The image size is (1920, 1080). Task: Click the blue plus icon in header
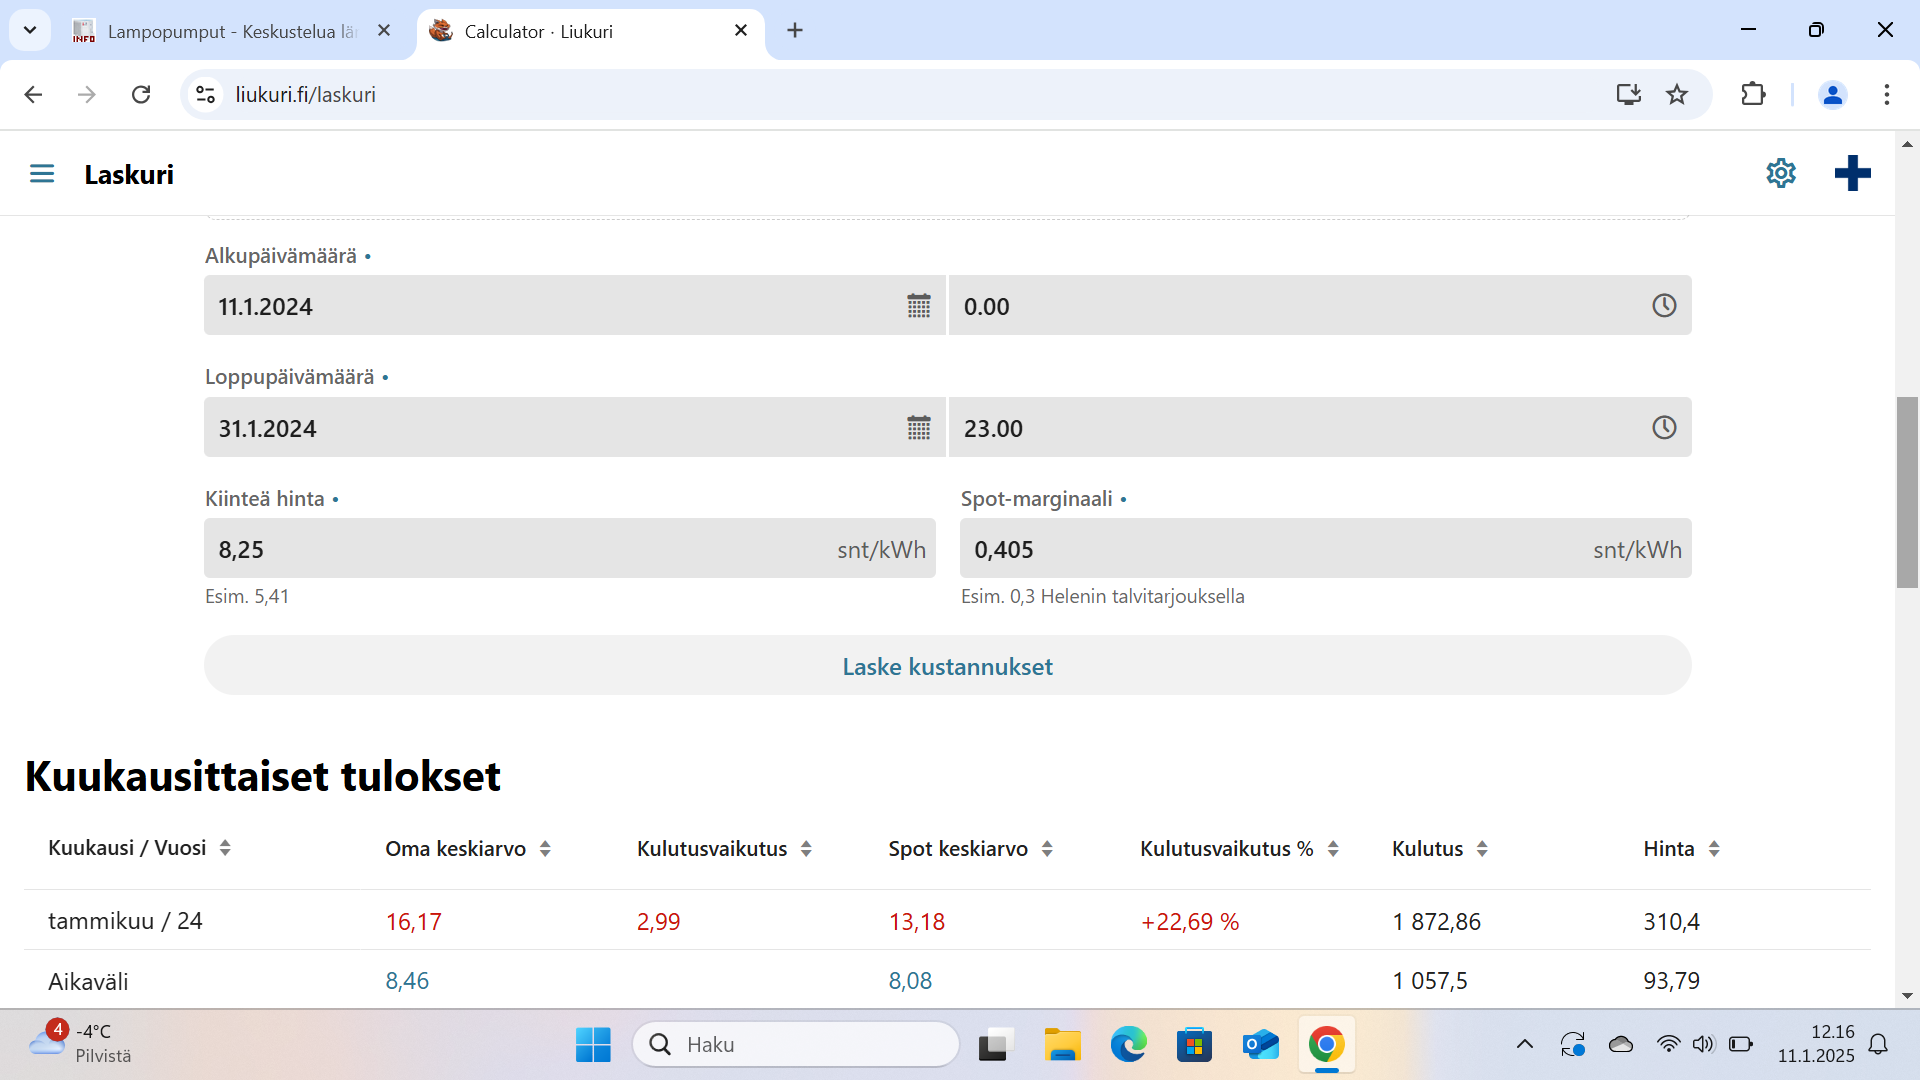(1852, 173)
